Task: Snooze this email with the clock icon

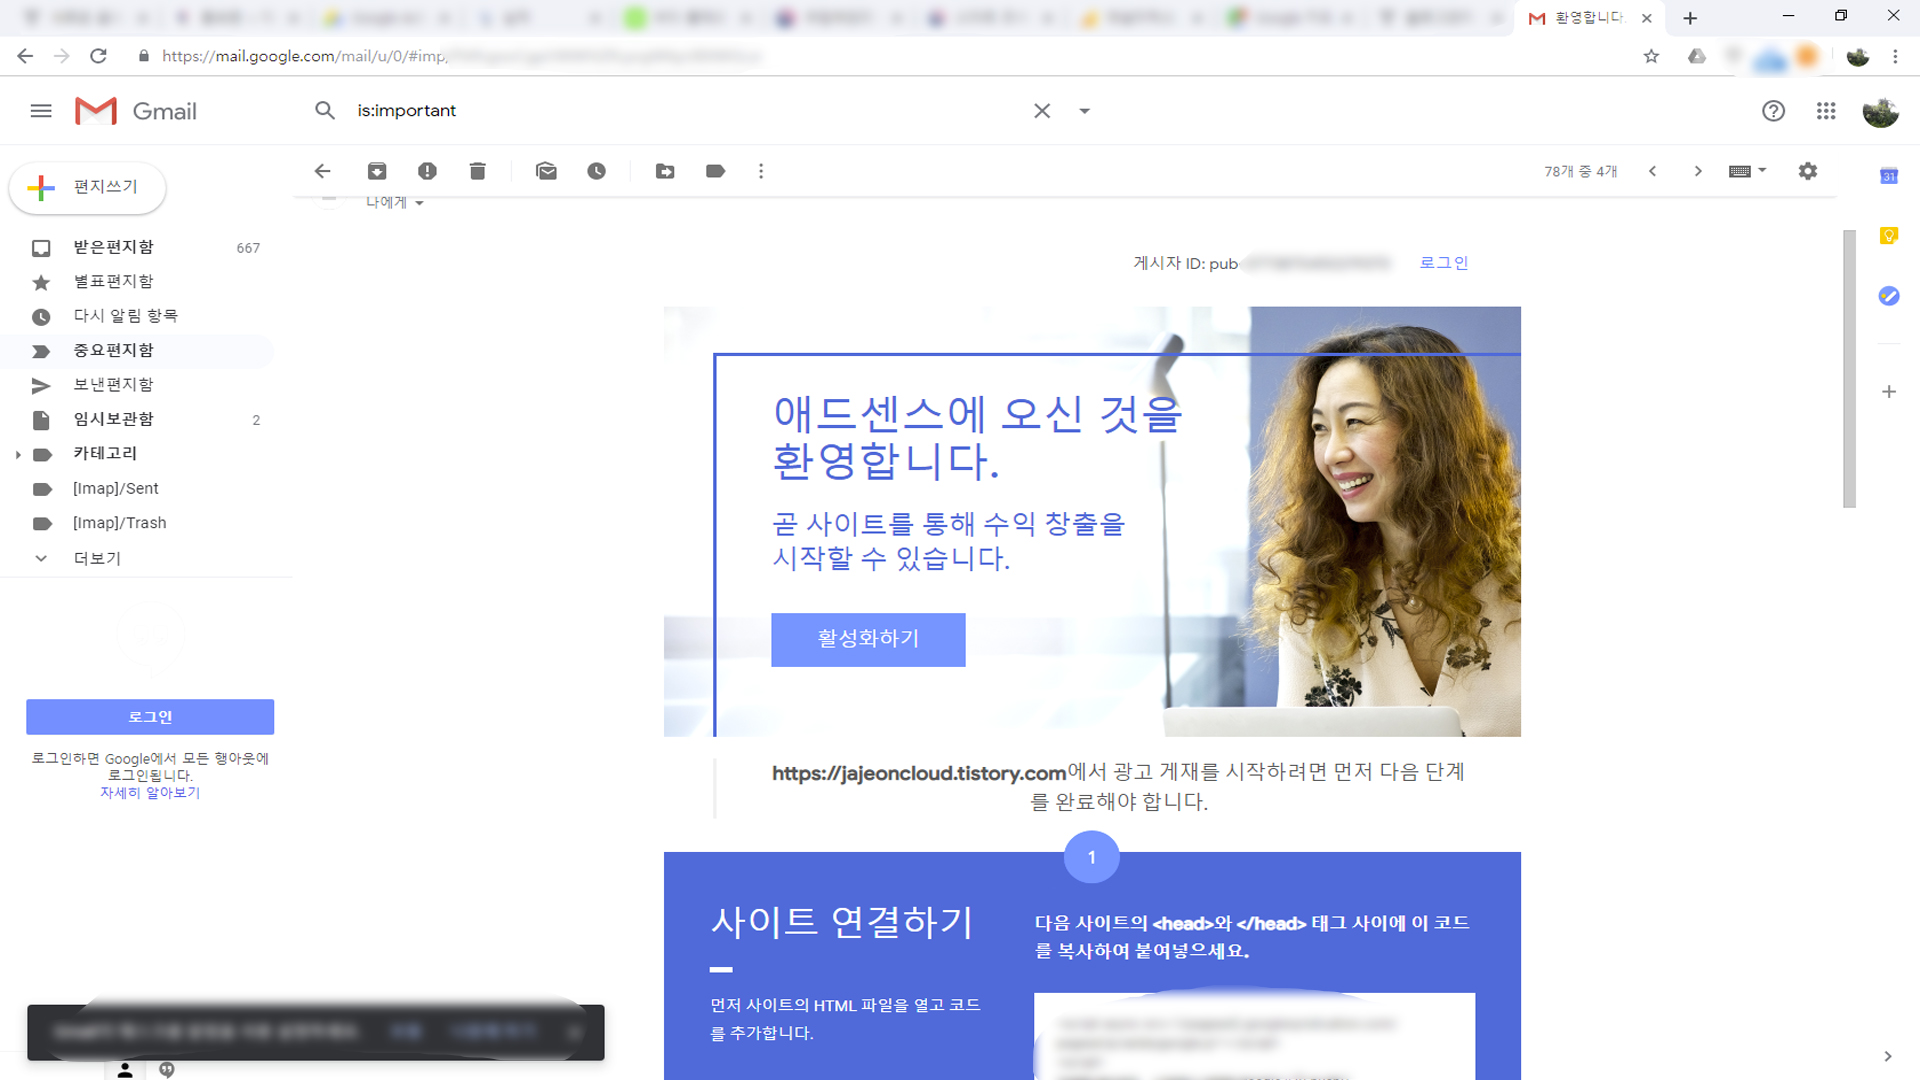Action: [x=596, y=171]
